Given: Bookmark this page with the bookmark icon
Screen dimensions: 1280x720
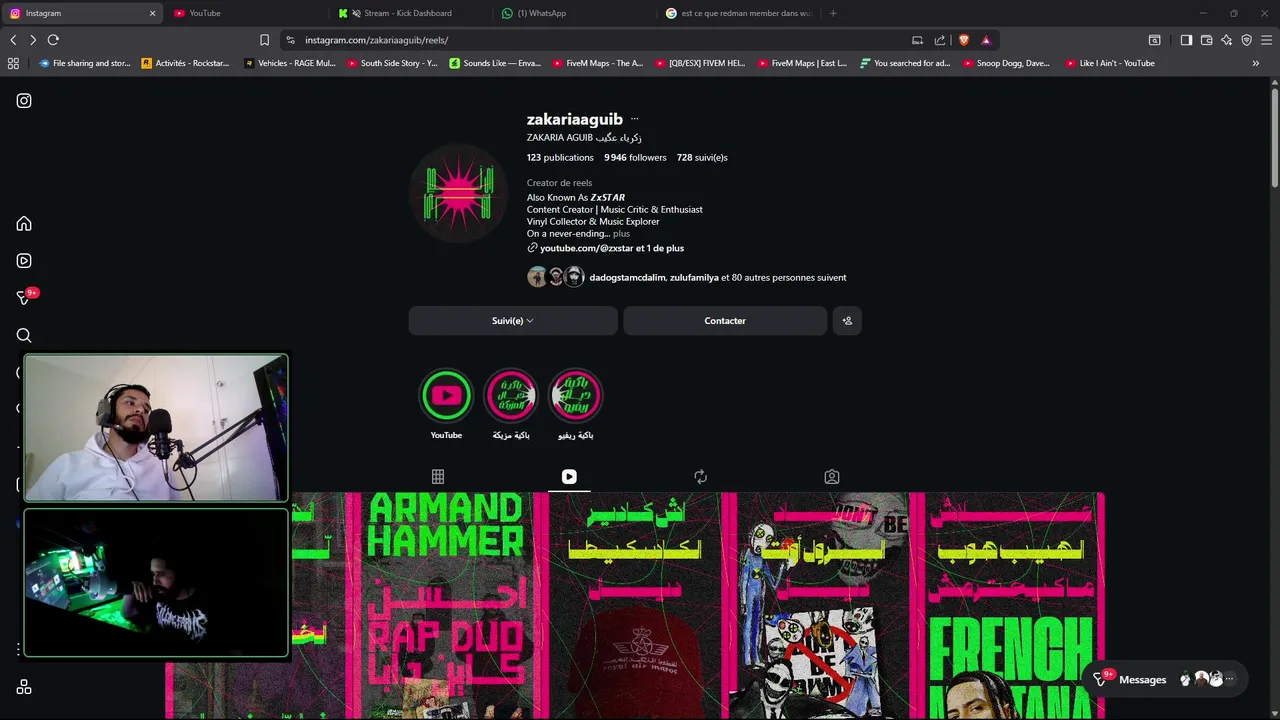Looking at the screenshot, I should [x=264, y=40].
